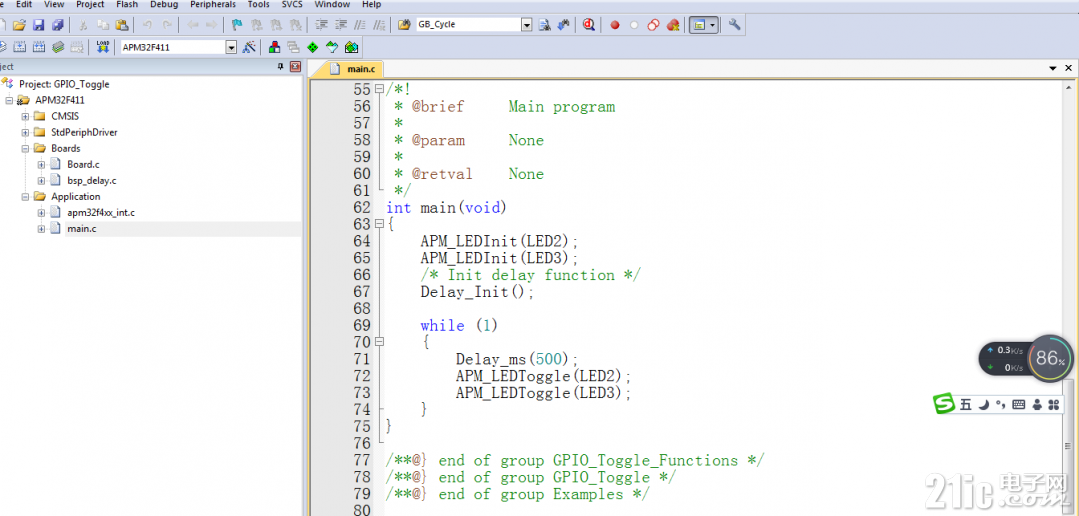Expand the StdPeriphDriver folder
Image resolution: width=1079 pixels, height=516 pixels.
[25, 132]
